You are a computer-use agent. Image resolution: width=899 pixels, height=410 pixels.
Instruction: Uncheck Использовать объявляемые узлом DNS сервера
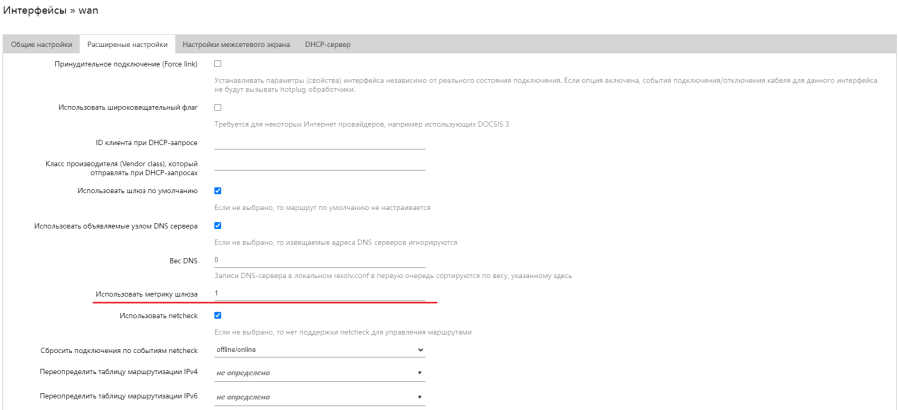[x=218, y=225]
